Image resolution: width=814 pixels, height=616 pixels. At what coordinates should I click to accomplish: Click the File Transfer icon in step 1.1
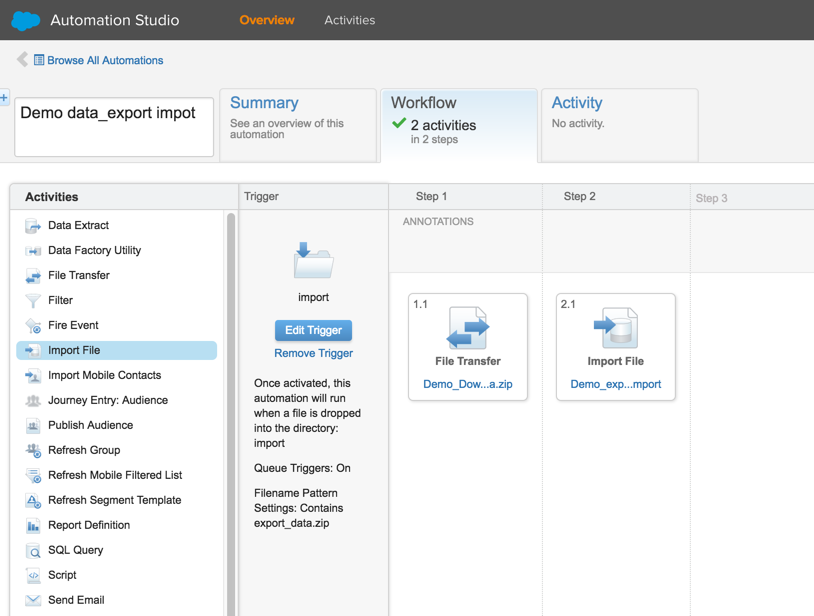pyautogui.click(x=467, y=327)
